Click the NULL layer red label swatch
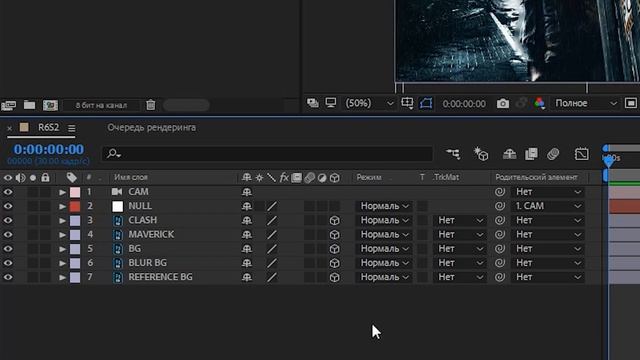This screenshot has width=640, height=360. 75,206
